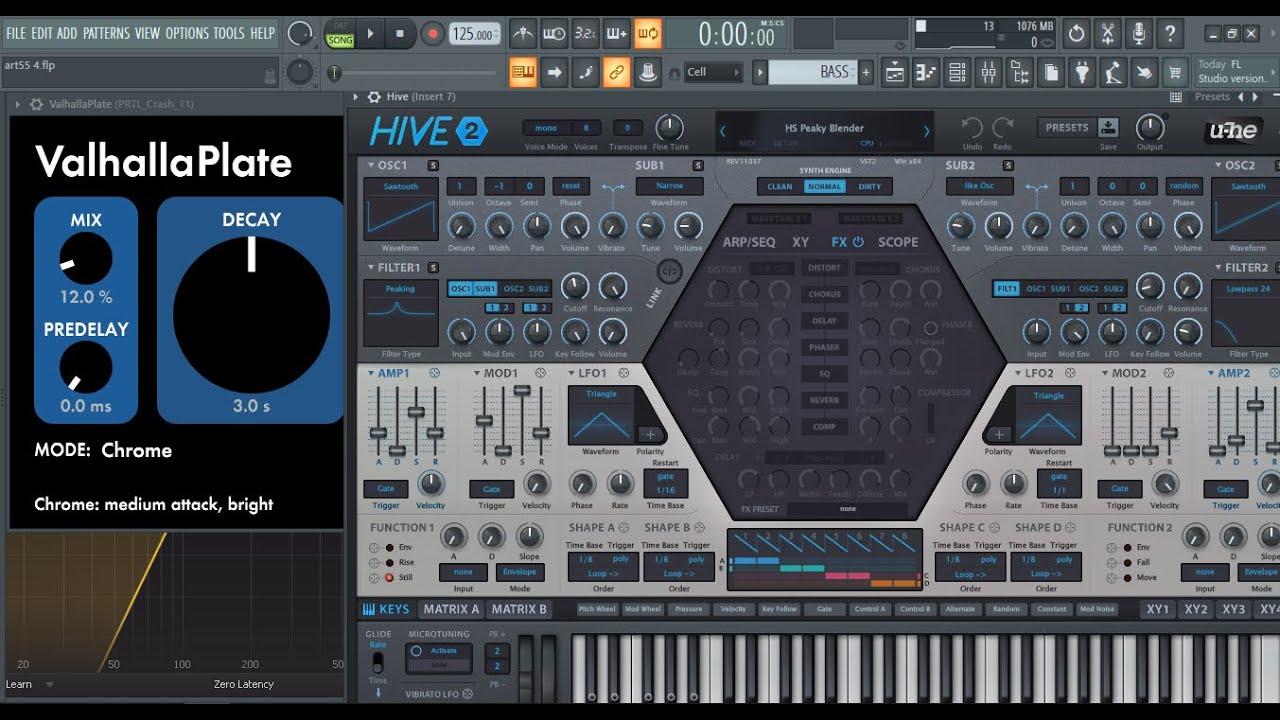Save the preset using Hive's Save icon
The width and height of the screenshot is (1280, 720).
coord(1108,128)
